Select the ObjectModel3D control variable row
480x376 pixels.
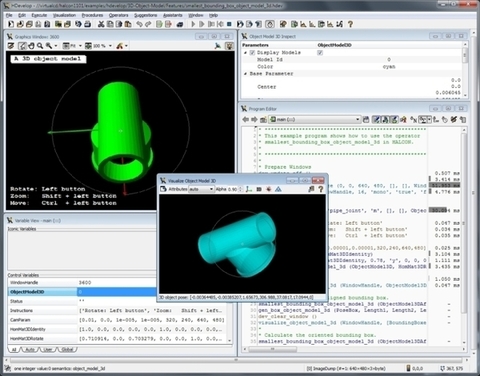pos(83,292)
